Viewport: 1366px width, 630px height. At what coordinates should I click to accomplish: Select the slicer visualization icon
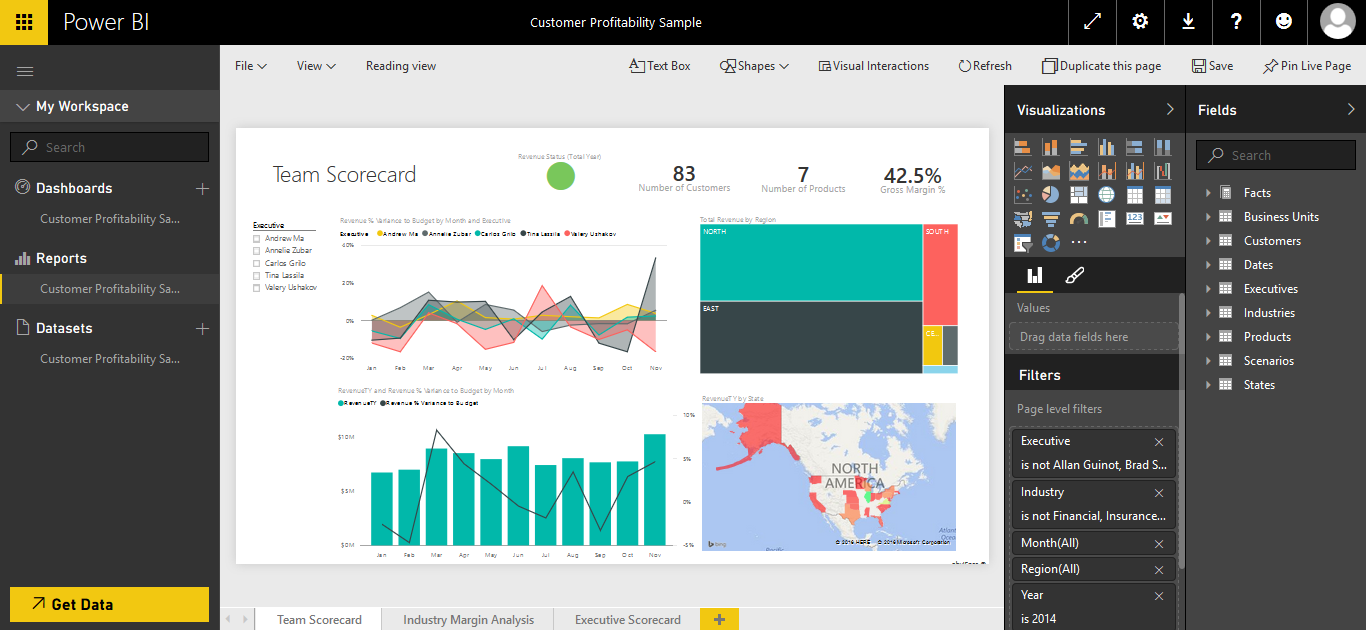coord(1022,243)
